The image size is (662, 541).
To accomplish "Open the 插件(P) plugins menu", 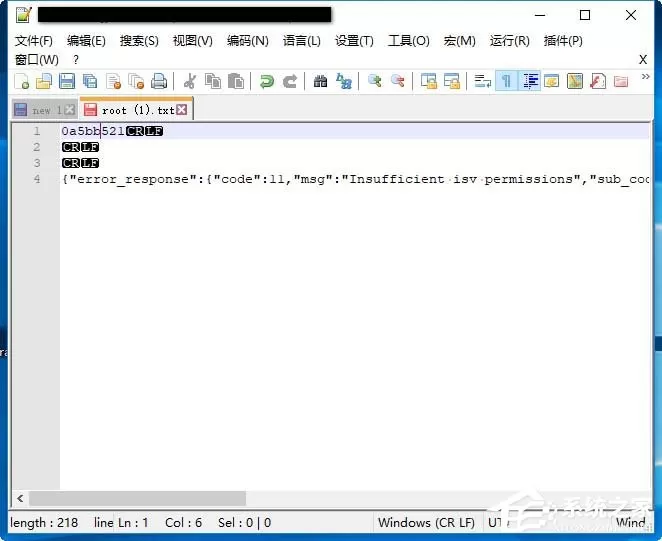I will pos(563,41).
